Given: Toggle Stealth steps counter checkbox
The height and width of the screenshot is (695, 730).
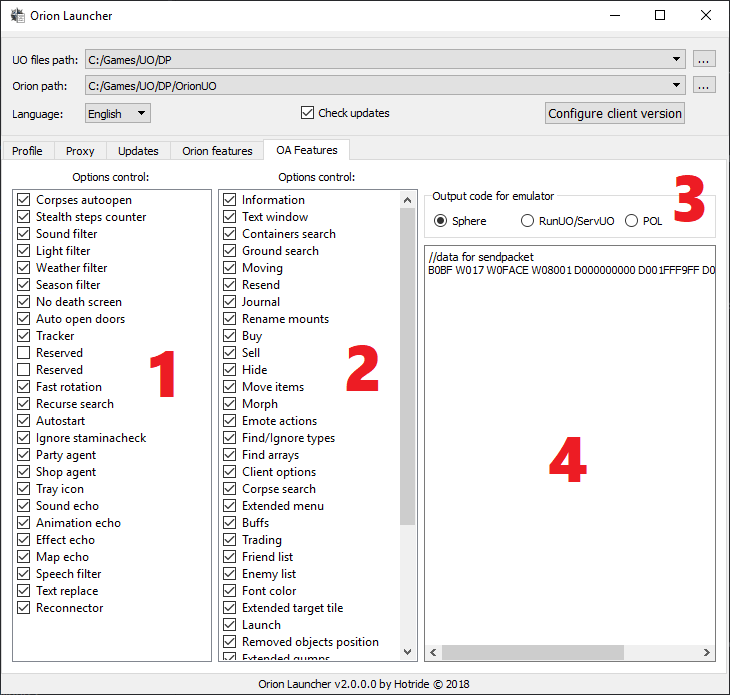Looking at the screenshot, I should click(24, 216).
